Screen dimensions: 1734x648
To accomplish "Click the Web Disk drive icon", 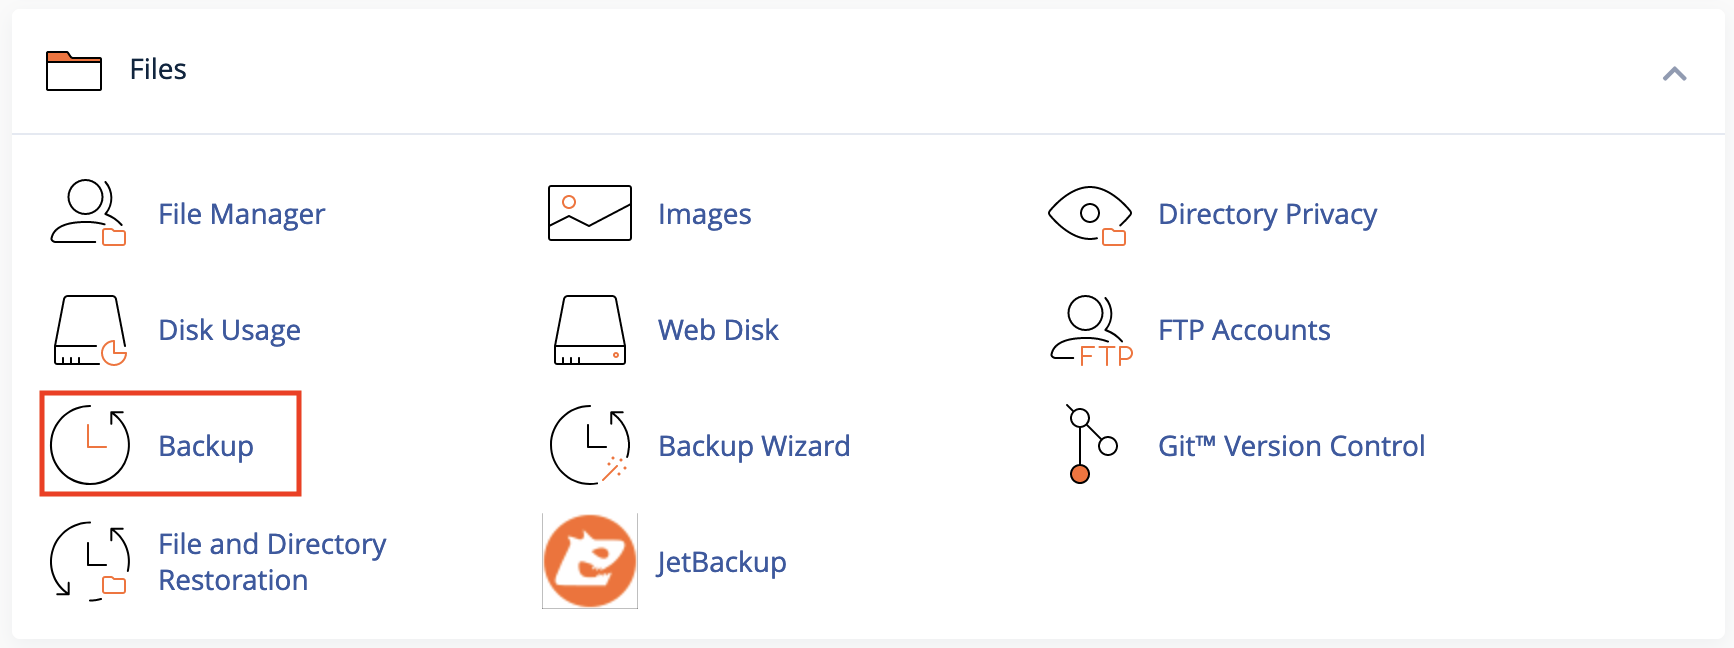I will click(590, 330).
